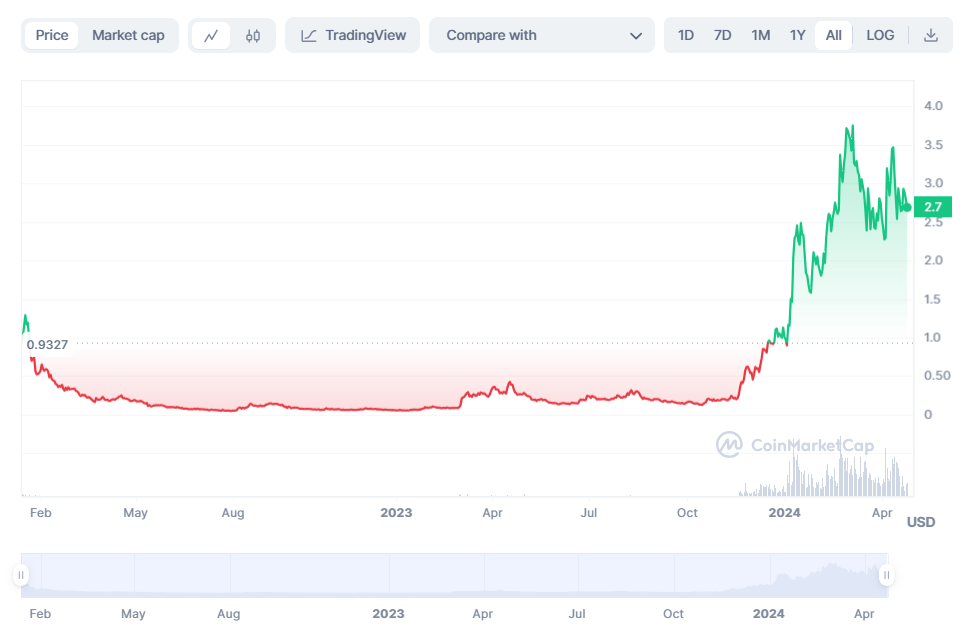
Task: Switch to the 7D timeframe
Action: click(722, 35)
